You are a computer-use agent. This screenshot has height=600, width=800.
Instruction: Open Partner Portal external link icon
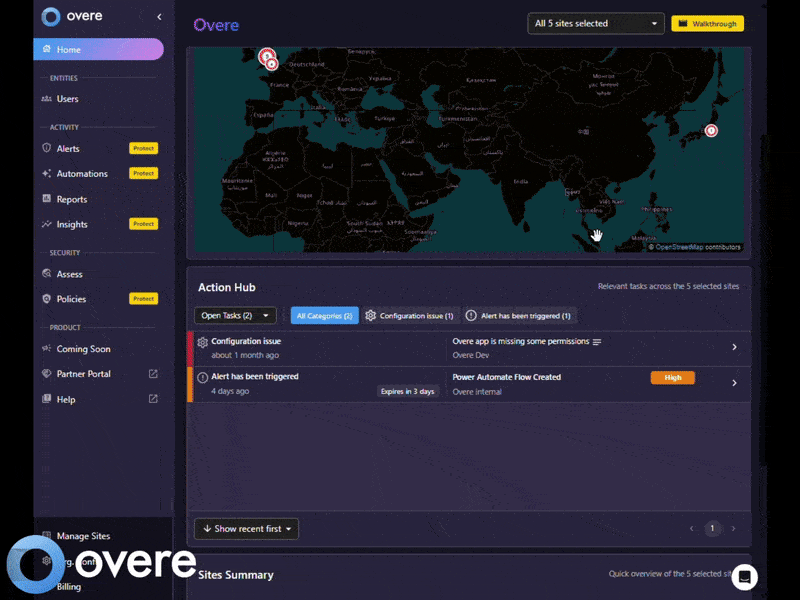(153, 373)
